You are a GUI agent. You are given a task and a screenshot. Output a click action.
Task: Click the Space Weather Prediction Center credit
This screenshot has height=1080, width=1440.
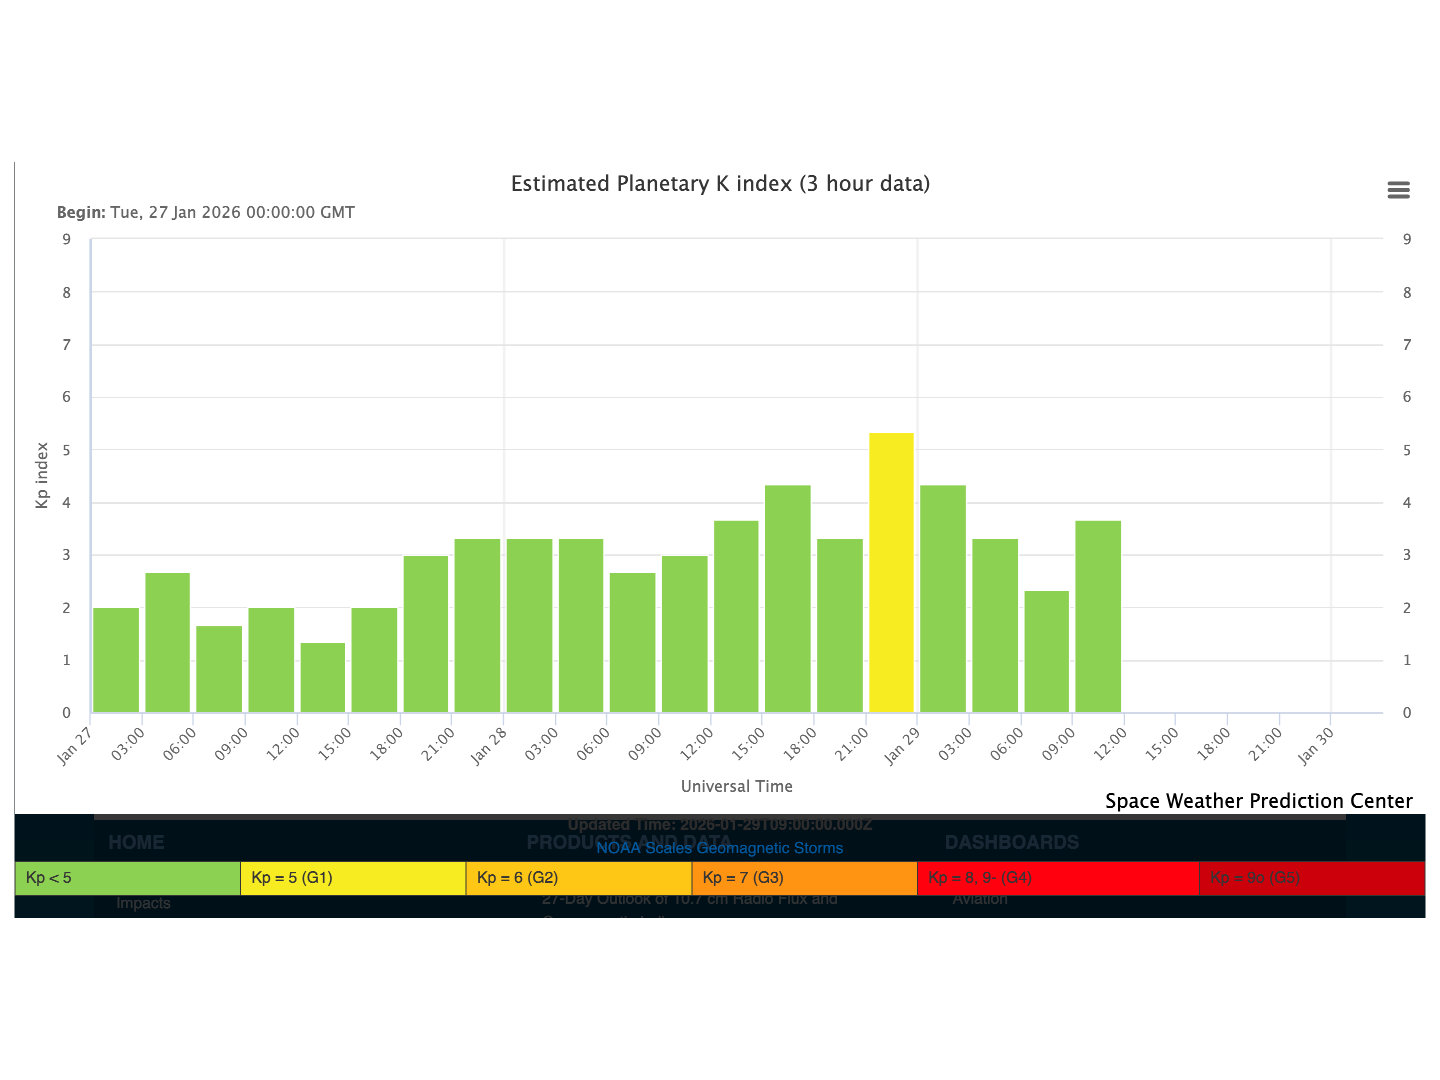coord(1258,801)
